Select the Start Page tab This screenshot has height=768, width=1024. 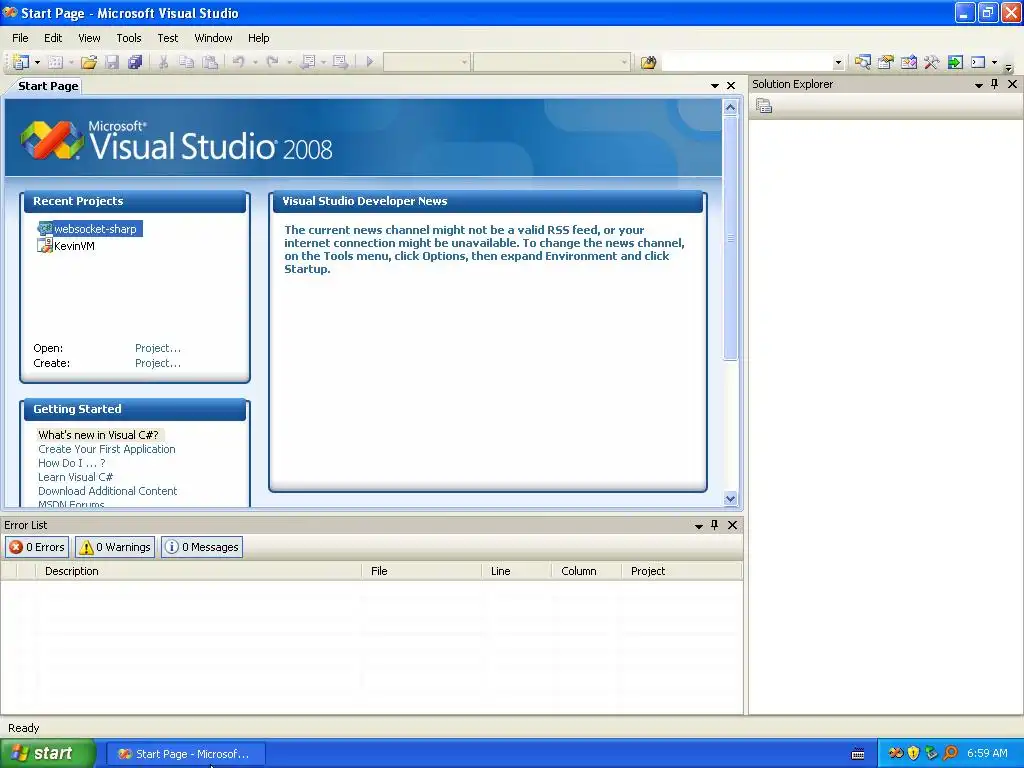click(x=48, y=86)
